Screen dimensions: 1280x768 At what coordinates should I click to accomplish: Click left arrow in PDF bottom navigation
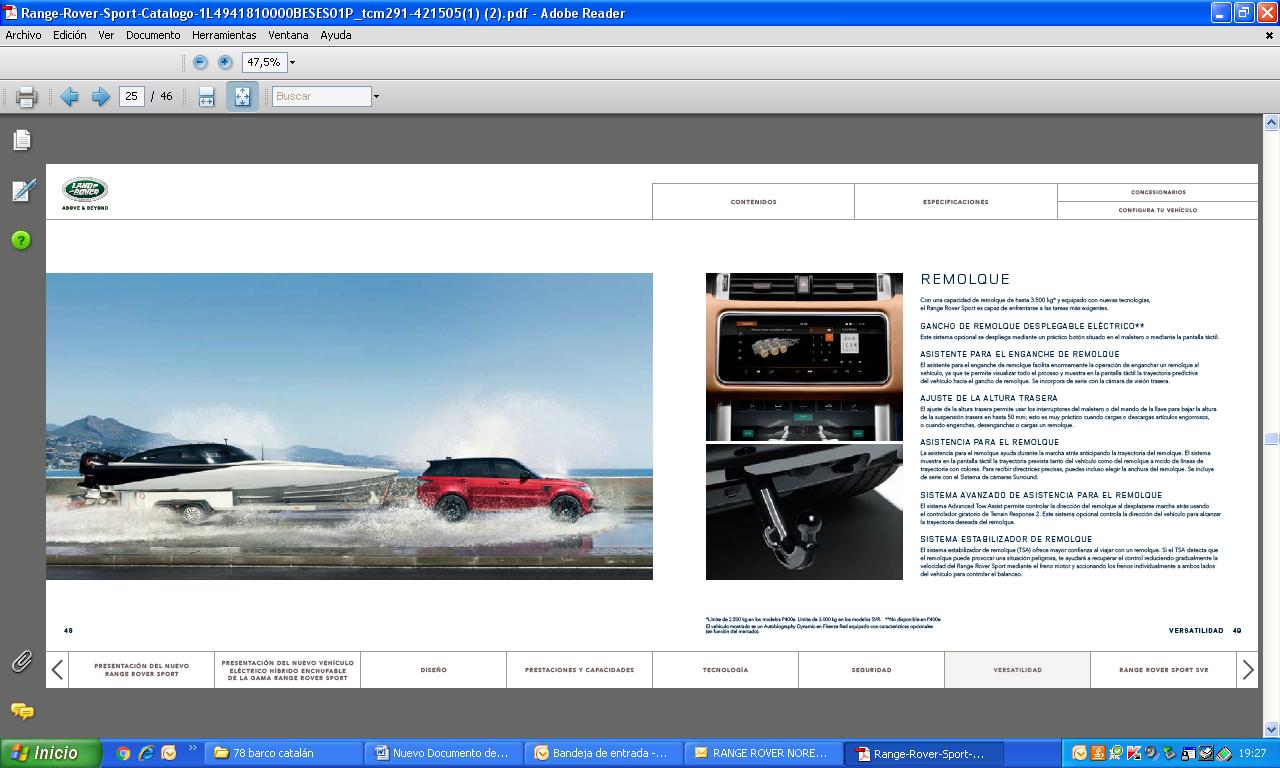point(57,670)
